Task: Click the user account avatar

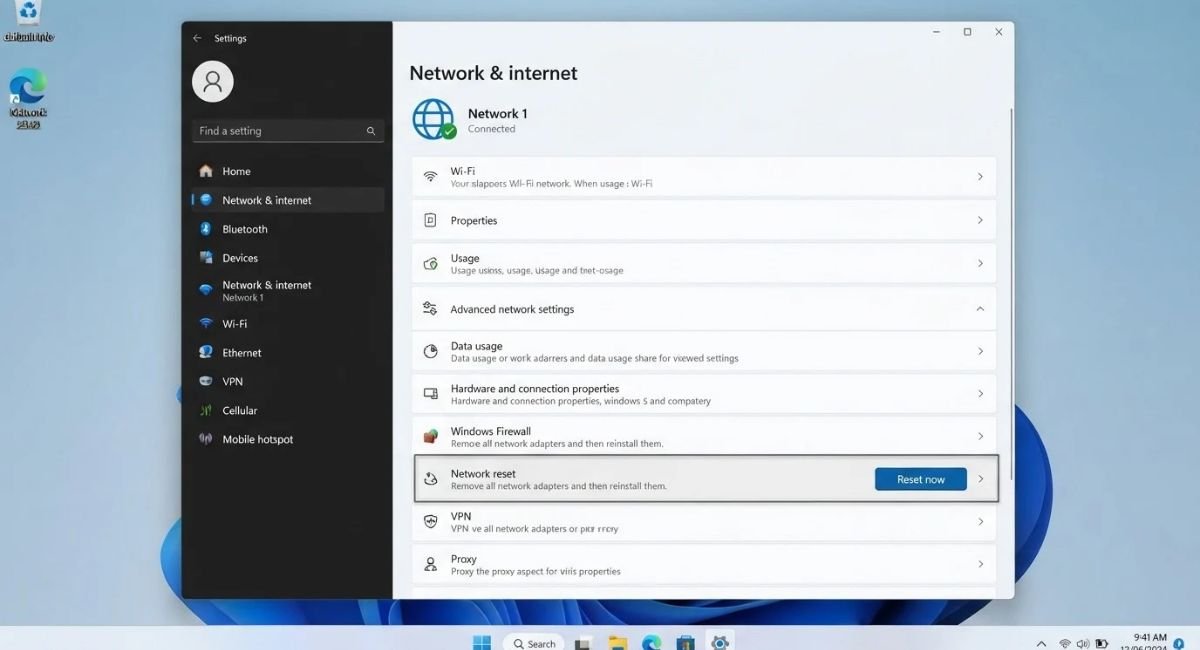Action: tap(213, 82)
